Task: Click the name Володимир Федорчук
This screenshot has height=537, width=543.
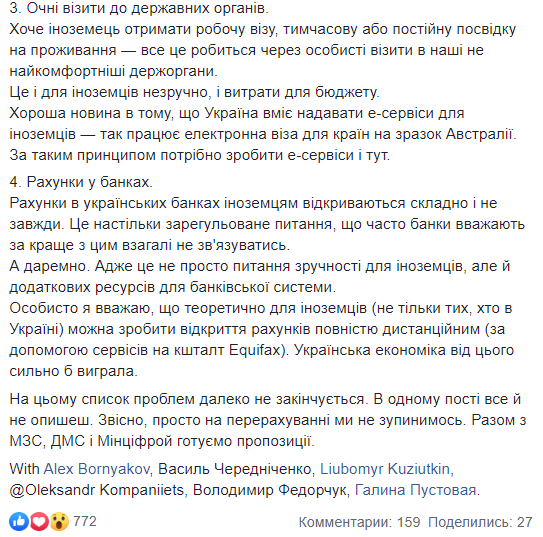Action: (x=269, y=490)
